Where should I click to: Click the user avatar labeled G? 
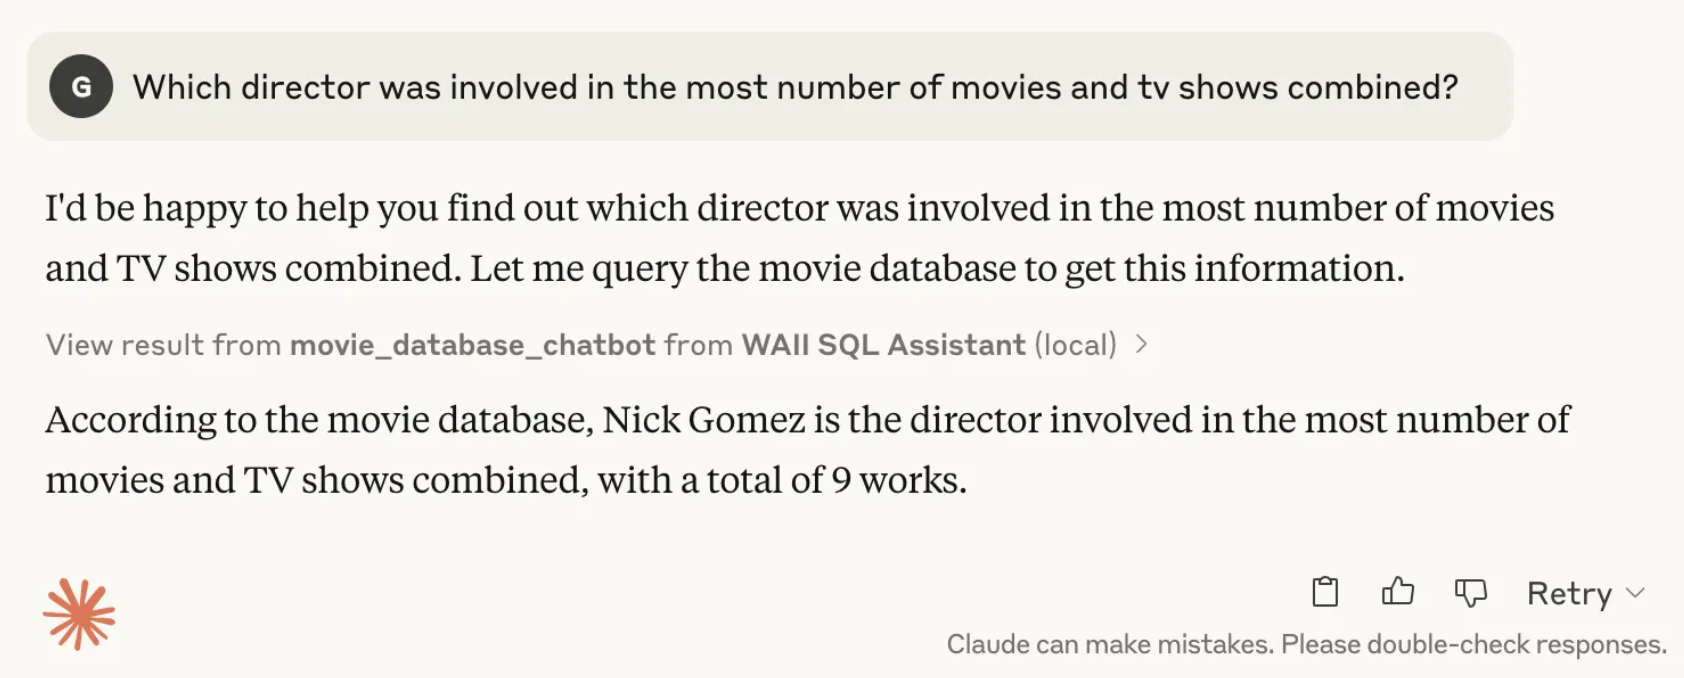pyautogui.click(x=81, y=87)
